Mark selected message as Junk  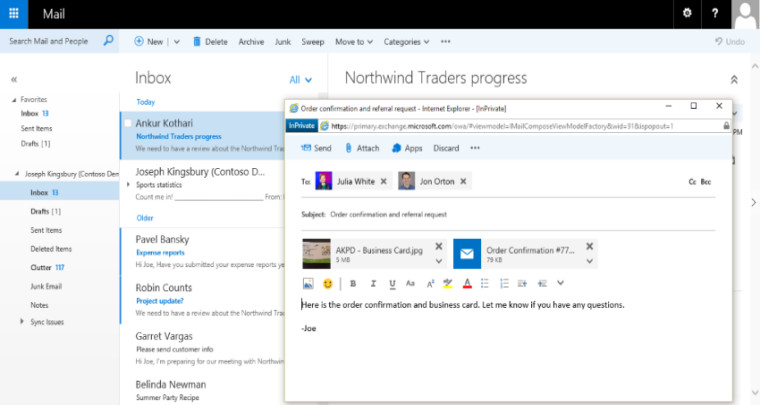(x=283, y=42)
